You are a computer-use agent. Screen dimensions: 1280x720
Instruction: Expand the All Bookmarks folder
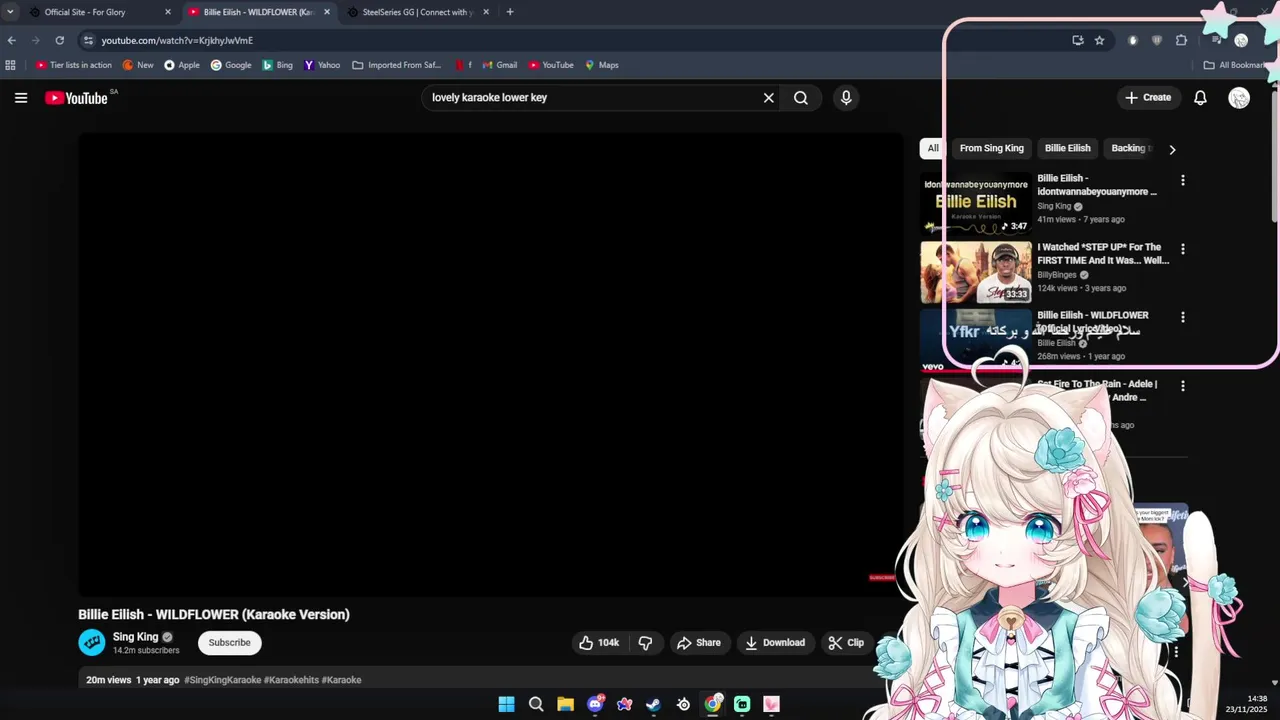tap(1235, 65)
